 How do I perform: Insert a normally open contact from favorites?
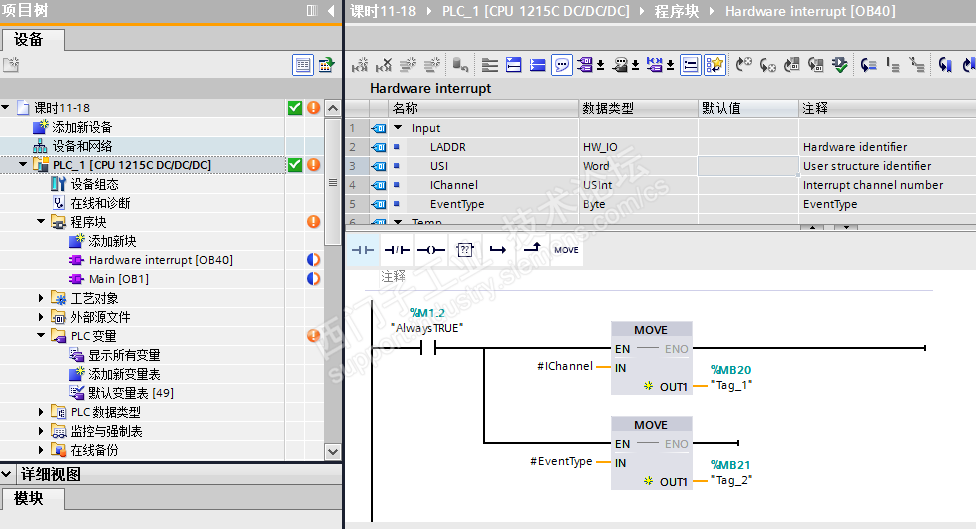pos(362,250)
